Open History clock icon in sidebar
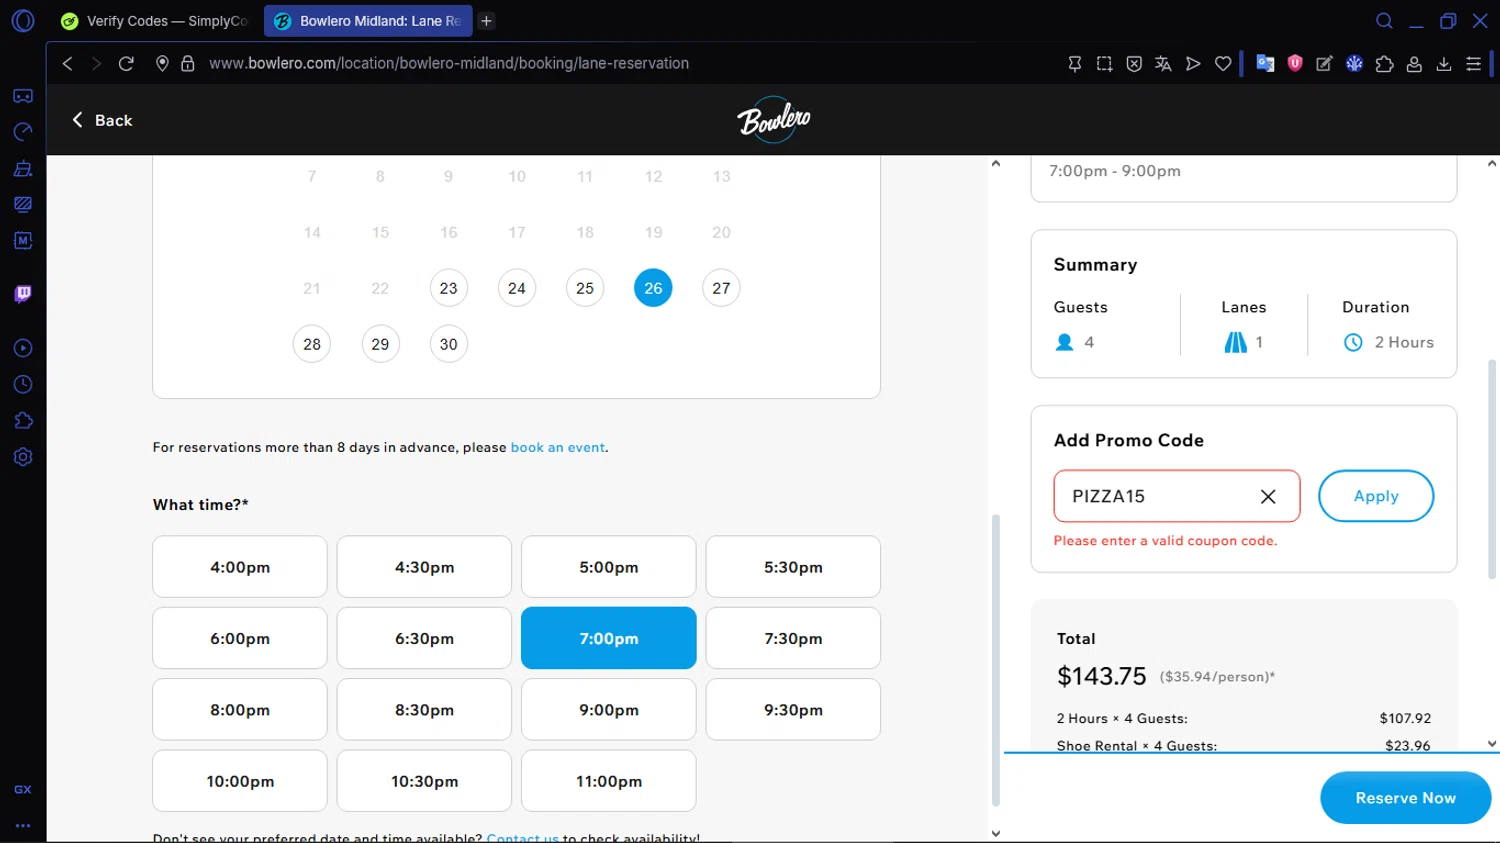This screenshot has height=843, width=1500. pos(23,385)
